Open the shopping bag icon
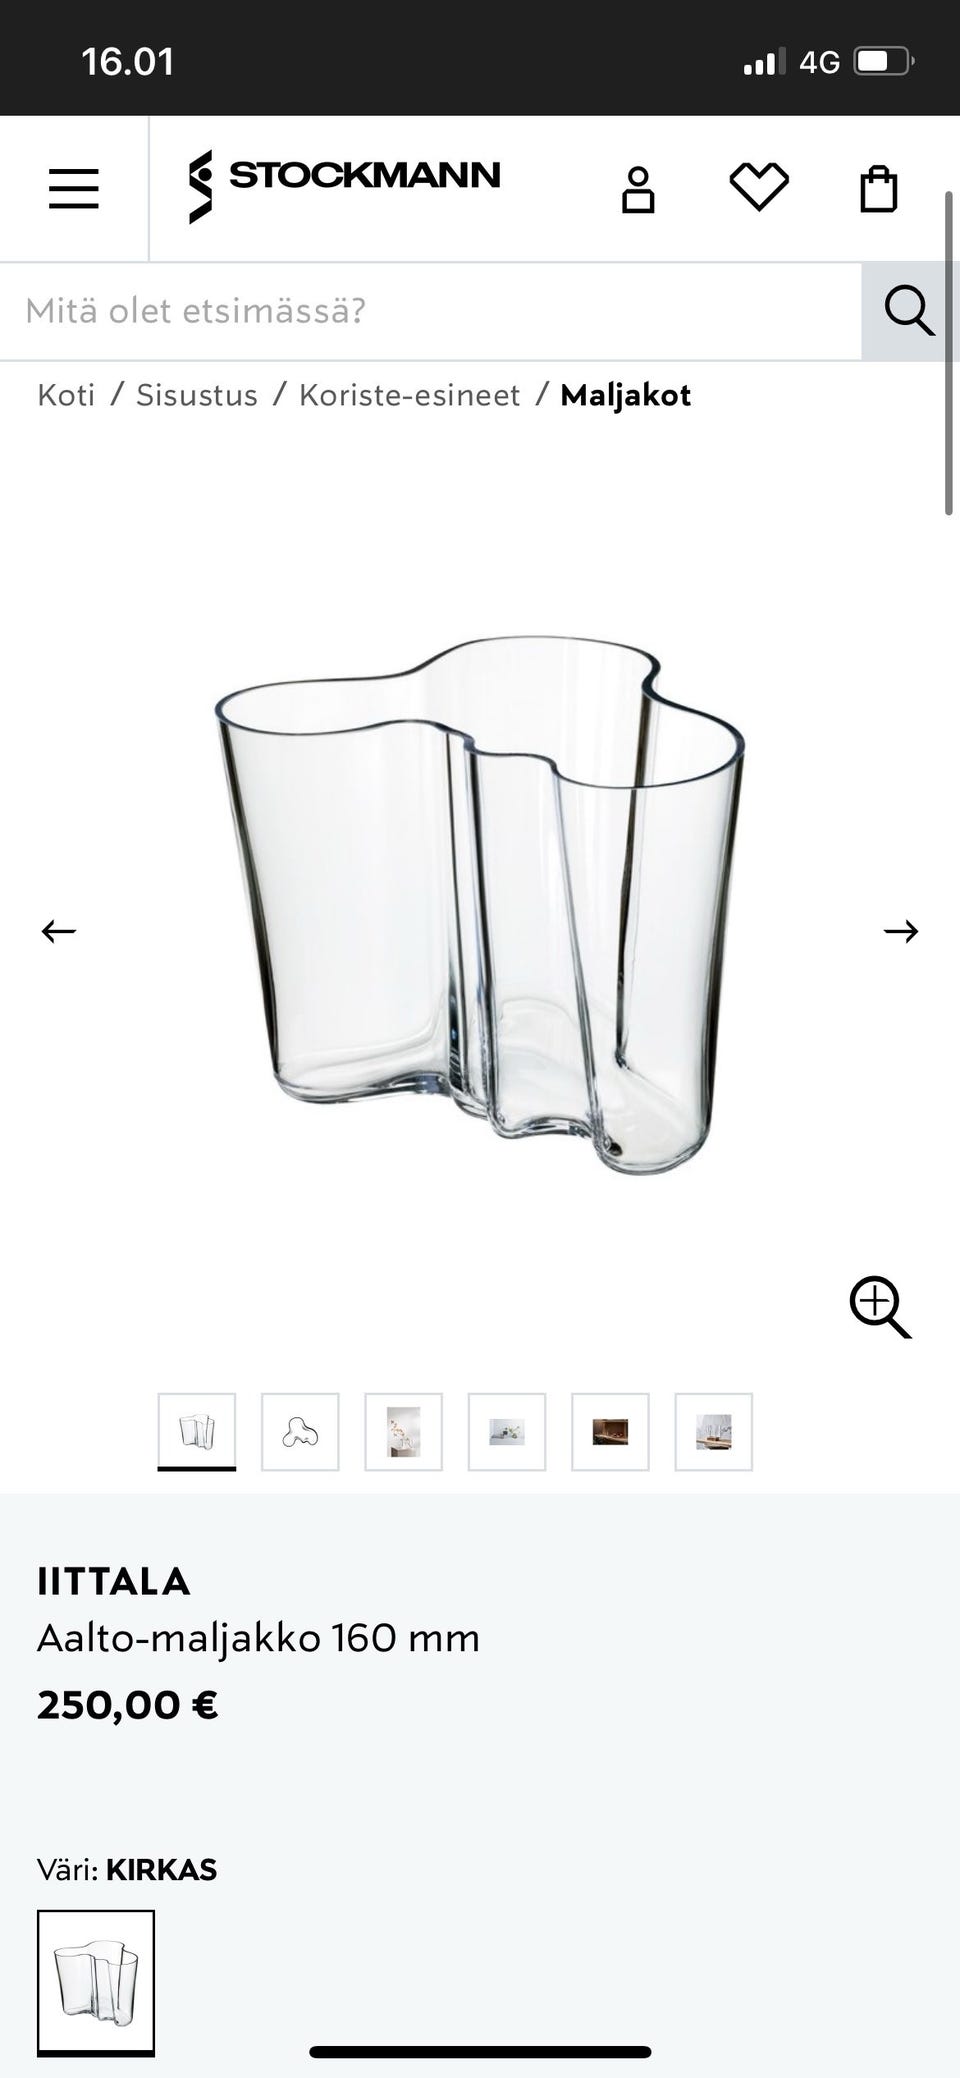Image resolution: width=960 pixels, height=2078 pixels. (879, 188)
